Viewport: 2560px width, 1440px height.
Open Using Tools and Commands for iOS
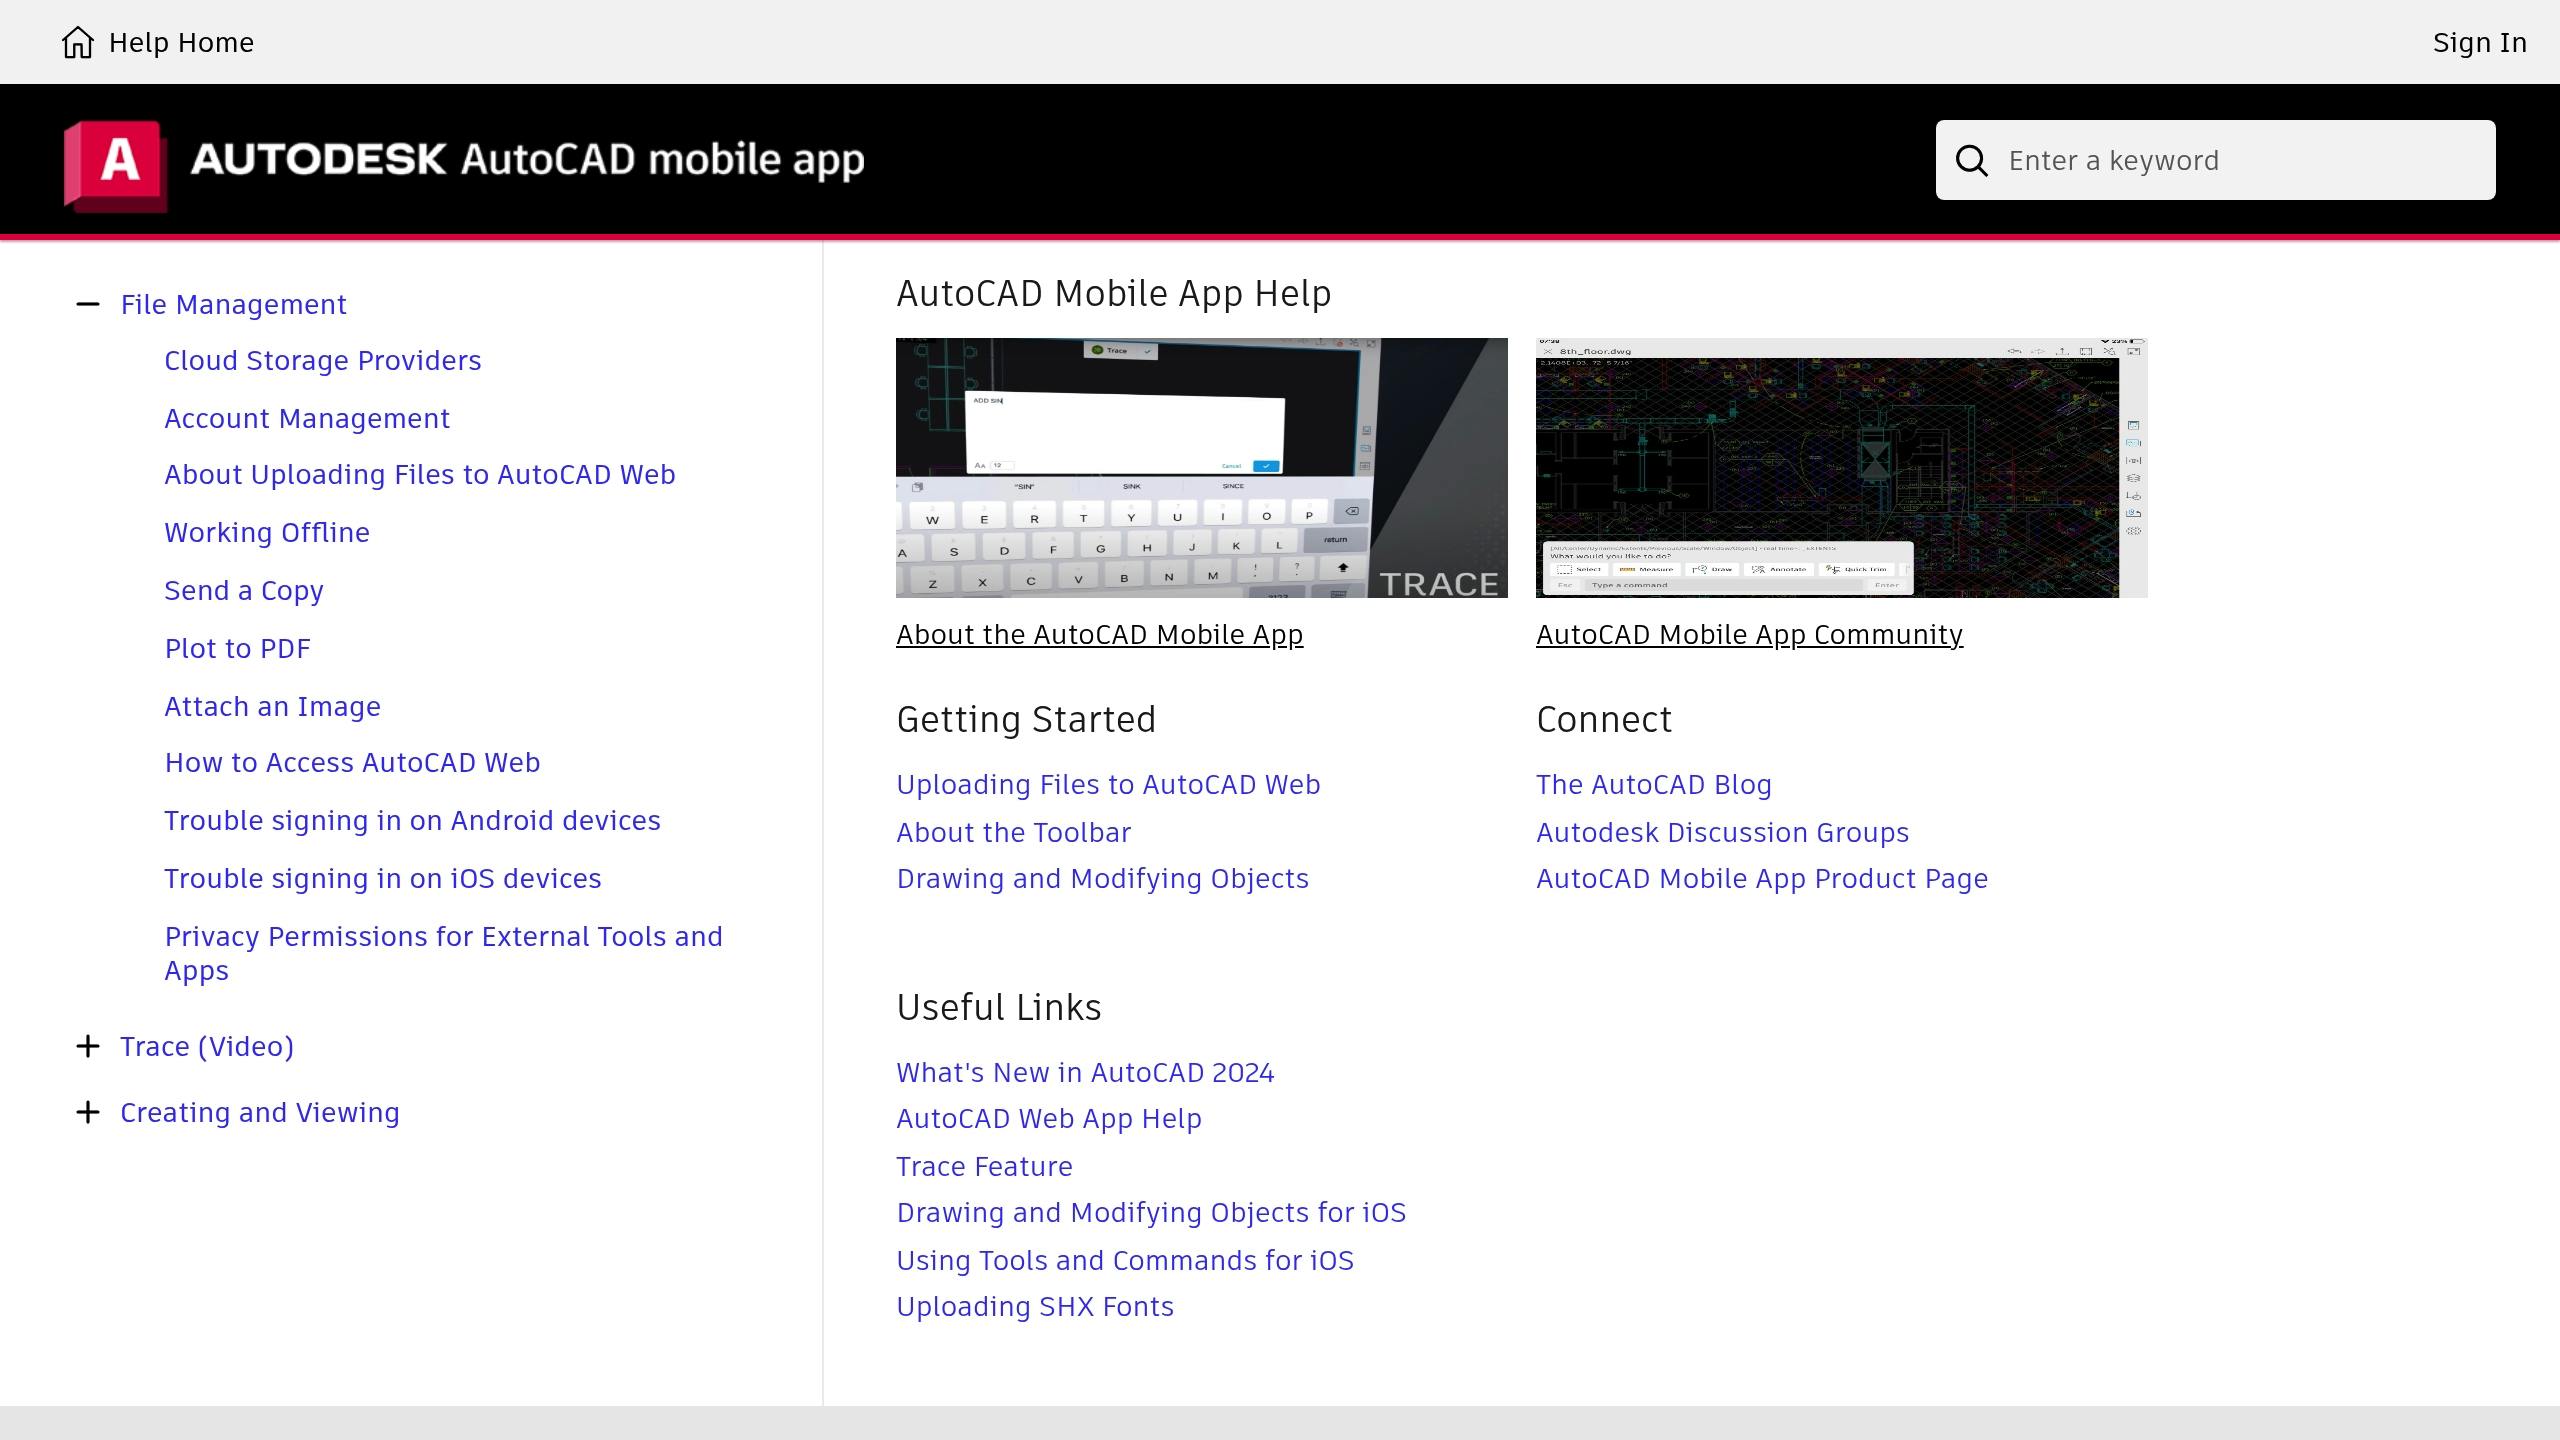point(1125,1260)
